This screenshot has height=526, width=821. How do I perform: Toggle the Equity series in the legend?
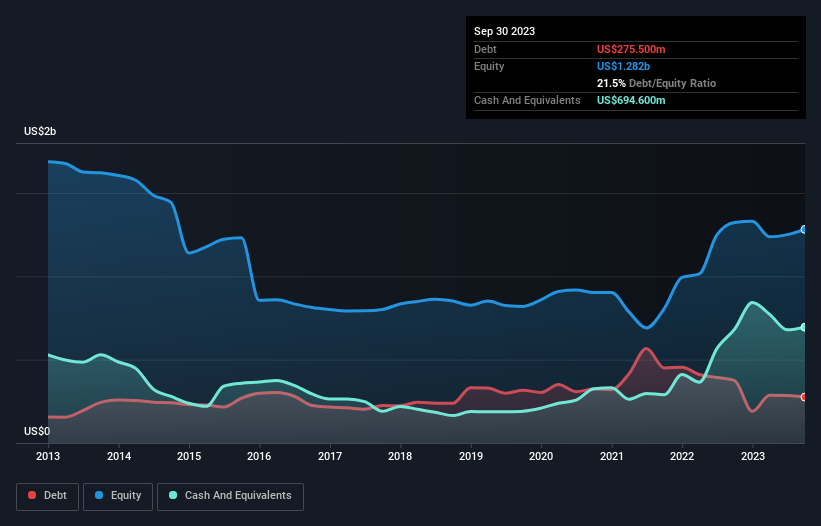pyautogui.click(x=118, y=496)
